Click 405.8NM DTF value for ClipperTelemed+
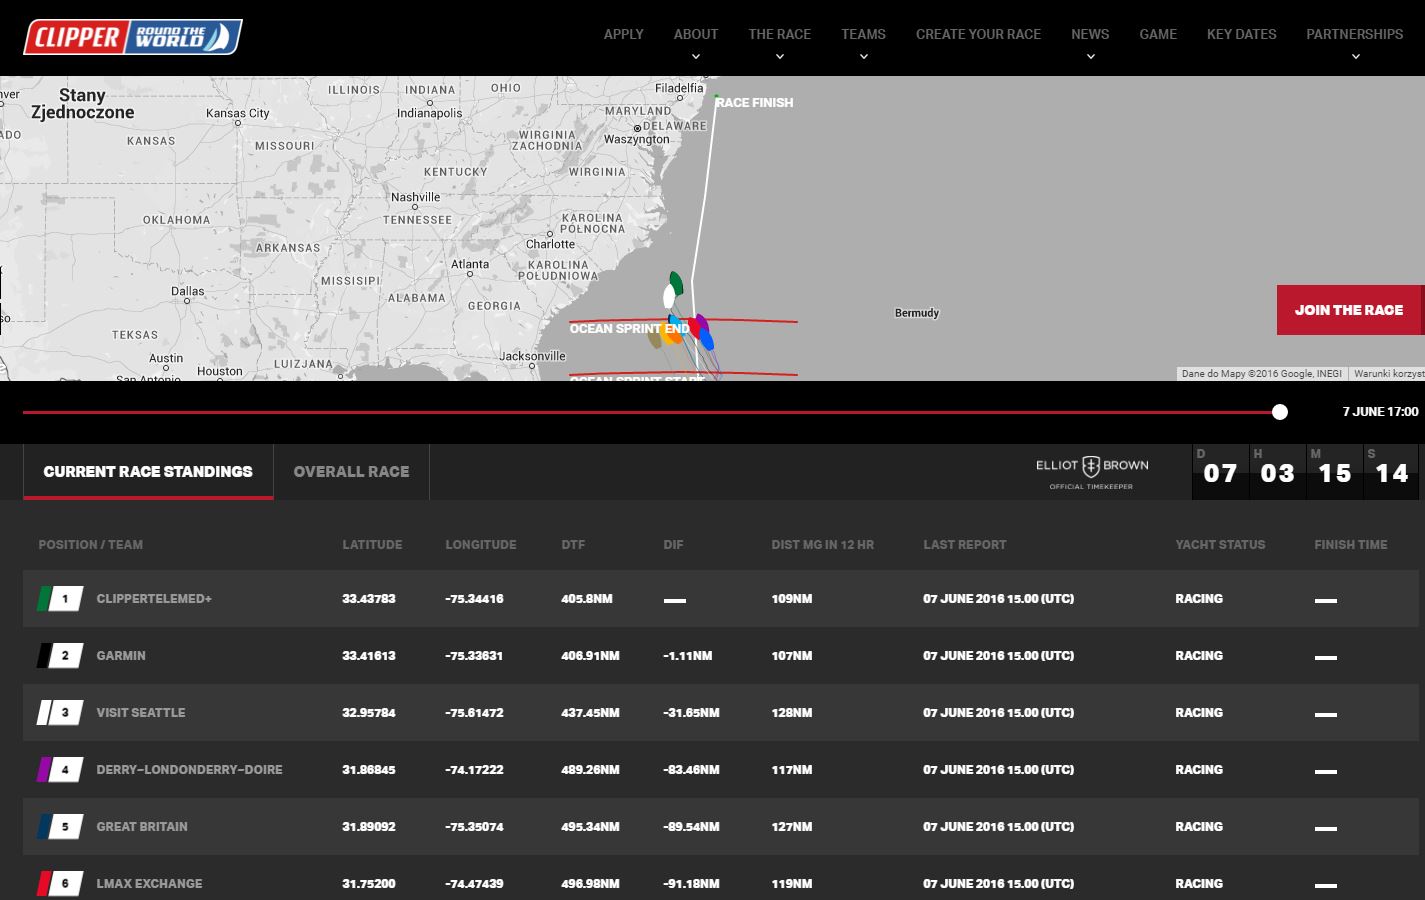Viewport: 1425px width, 900px height. (x=586, y=599)
